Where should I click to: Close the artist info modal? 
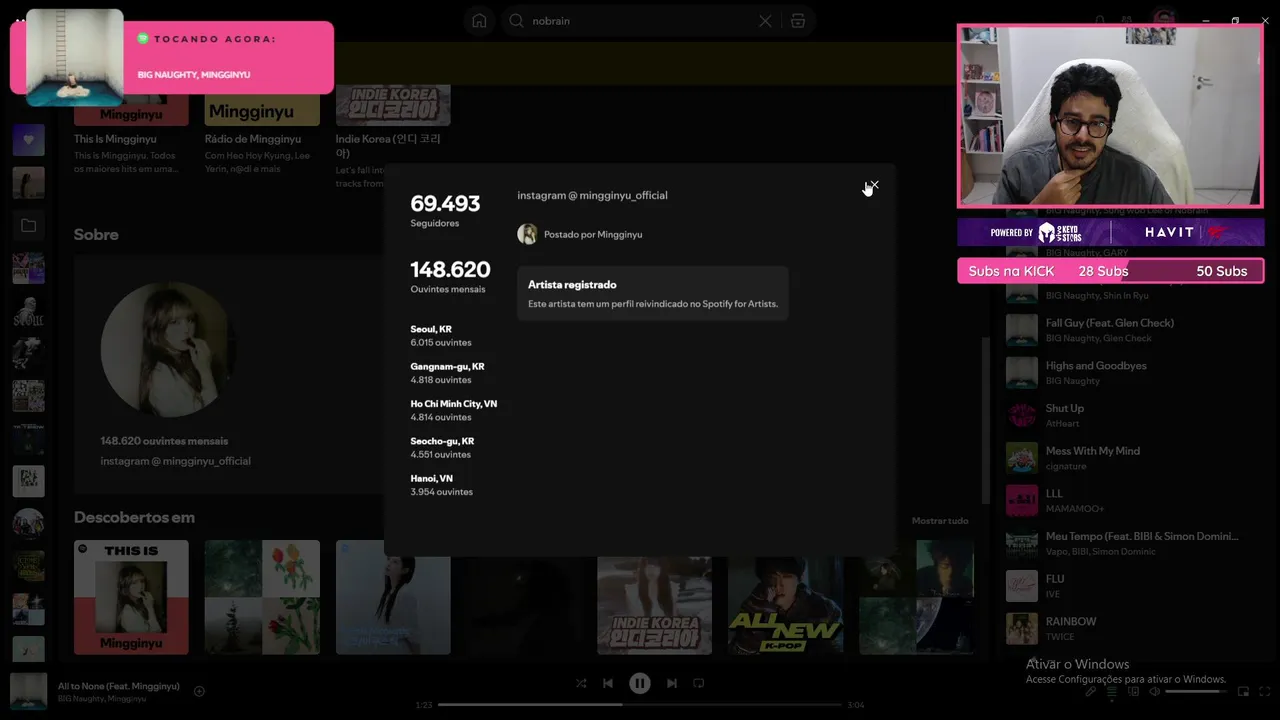click(873, 185)
